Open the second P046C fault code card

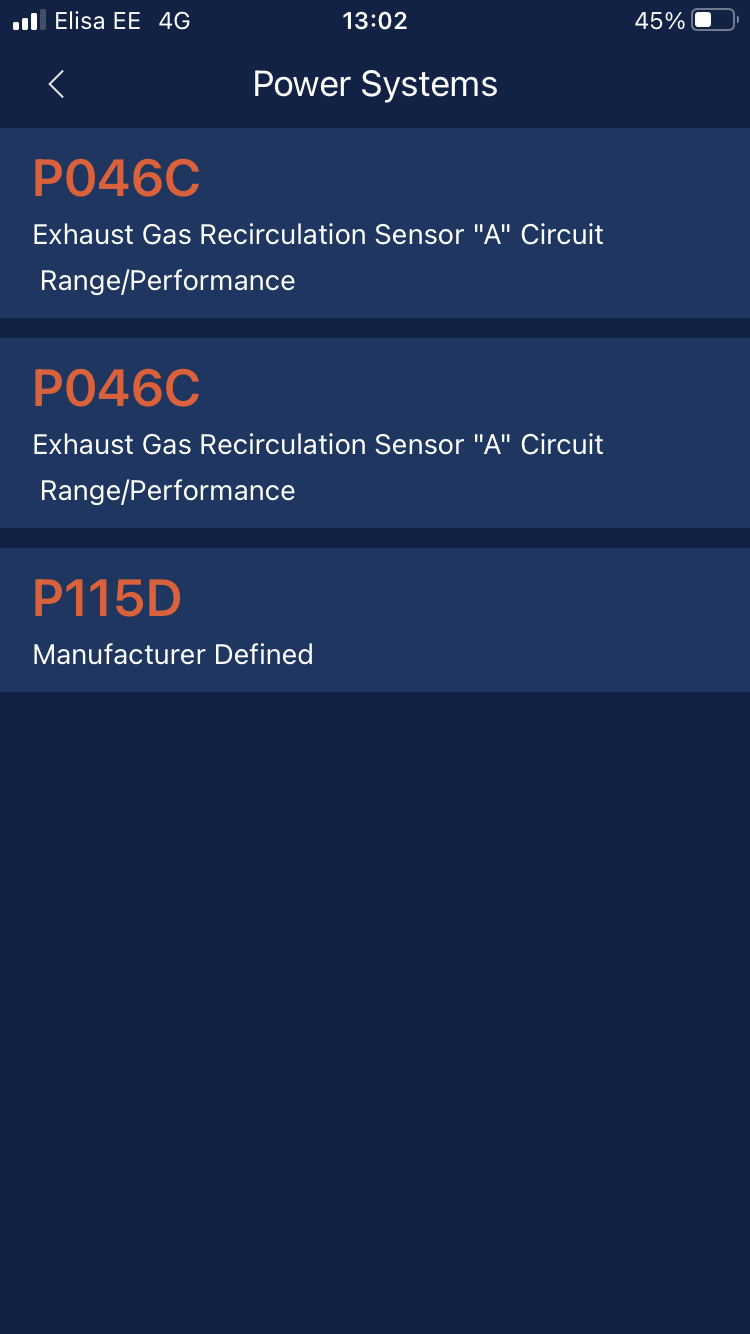[375, 433]
